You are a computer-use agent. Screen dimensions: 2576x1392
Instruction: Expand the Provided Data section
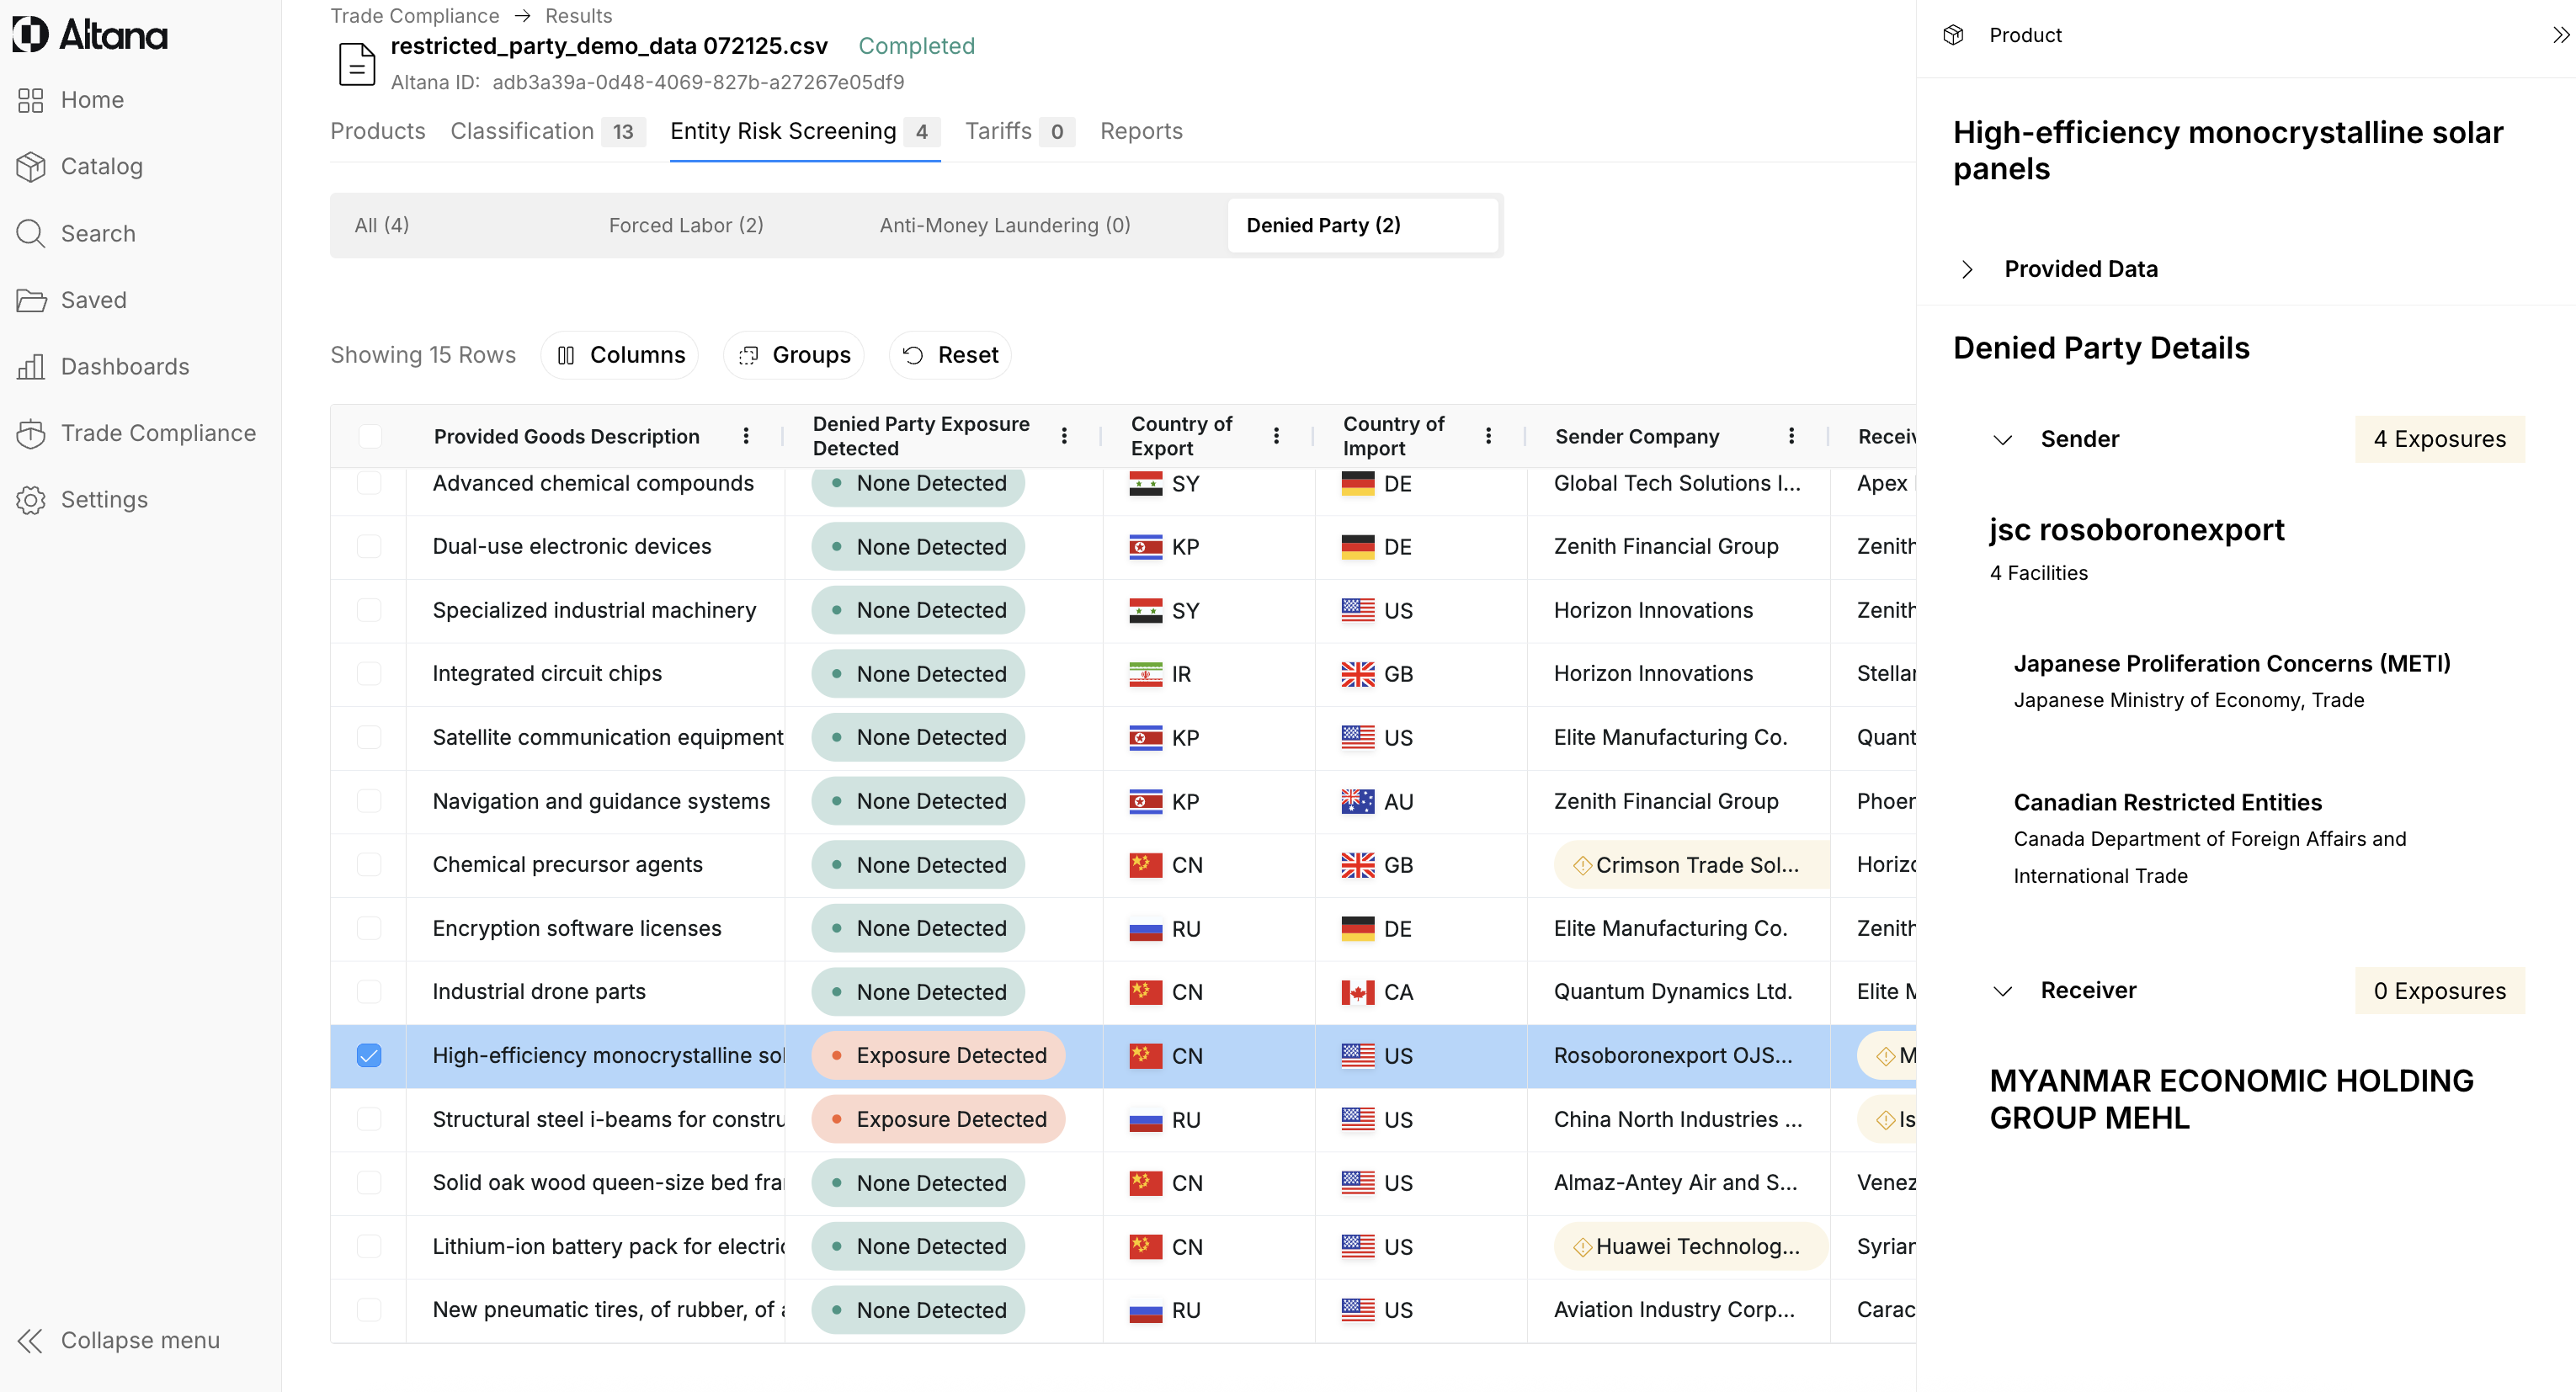pos(1967,269)
